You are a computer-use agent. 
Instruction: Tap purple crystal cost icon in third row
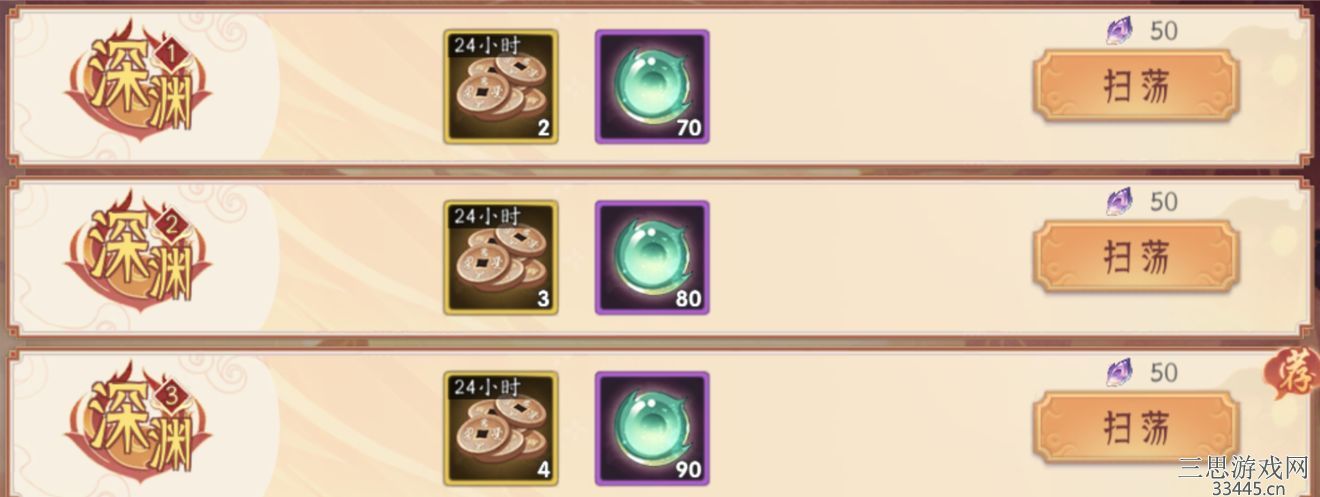(1120, 373)
